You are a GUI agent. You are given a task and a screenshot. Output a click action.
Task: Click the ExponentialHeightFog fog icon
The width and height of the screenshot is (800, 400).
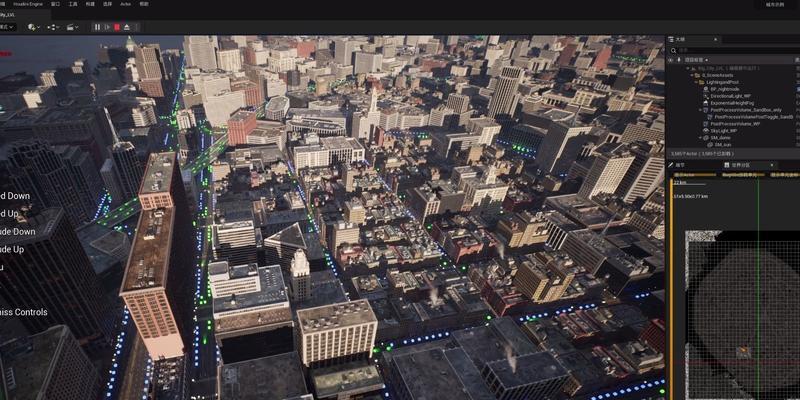click(x=706, y=103)
